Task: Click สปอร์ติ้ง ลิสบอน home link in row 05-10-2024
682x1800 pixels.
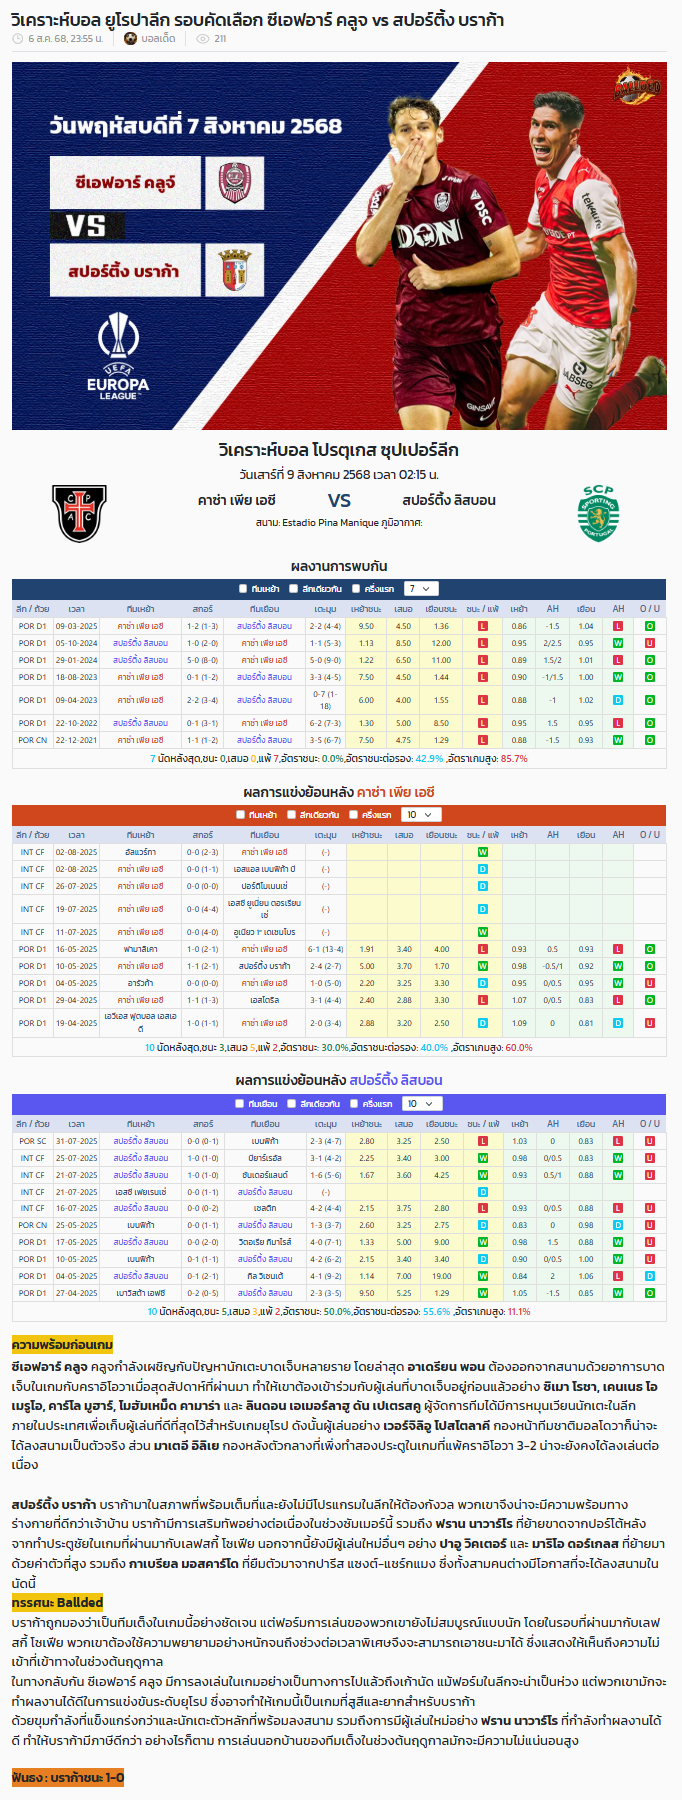Action: click(x=141, y=643)
